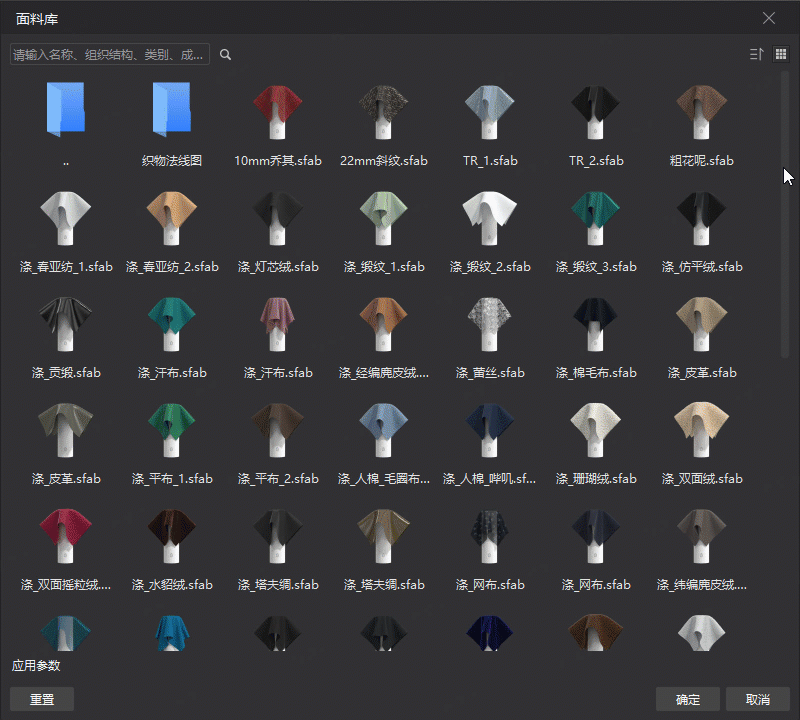The width and height of the screenshot is (800, 720).
Task: Pick the 涤_蕾丝.sfab lace fabric
Action: tap(490, 324)
